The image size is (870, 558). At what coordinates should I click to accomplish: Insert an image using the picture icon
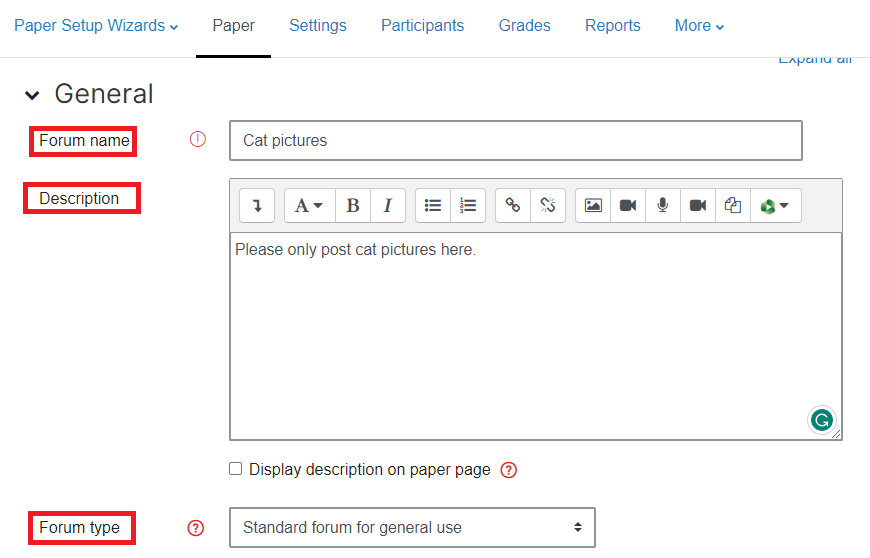pyautogui.click(x=593, y=205)
